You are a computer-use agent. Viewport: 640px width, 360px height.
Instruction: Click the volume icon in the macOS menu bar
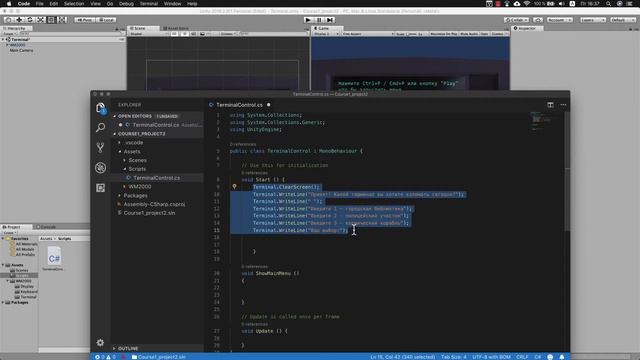point(561,4)
